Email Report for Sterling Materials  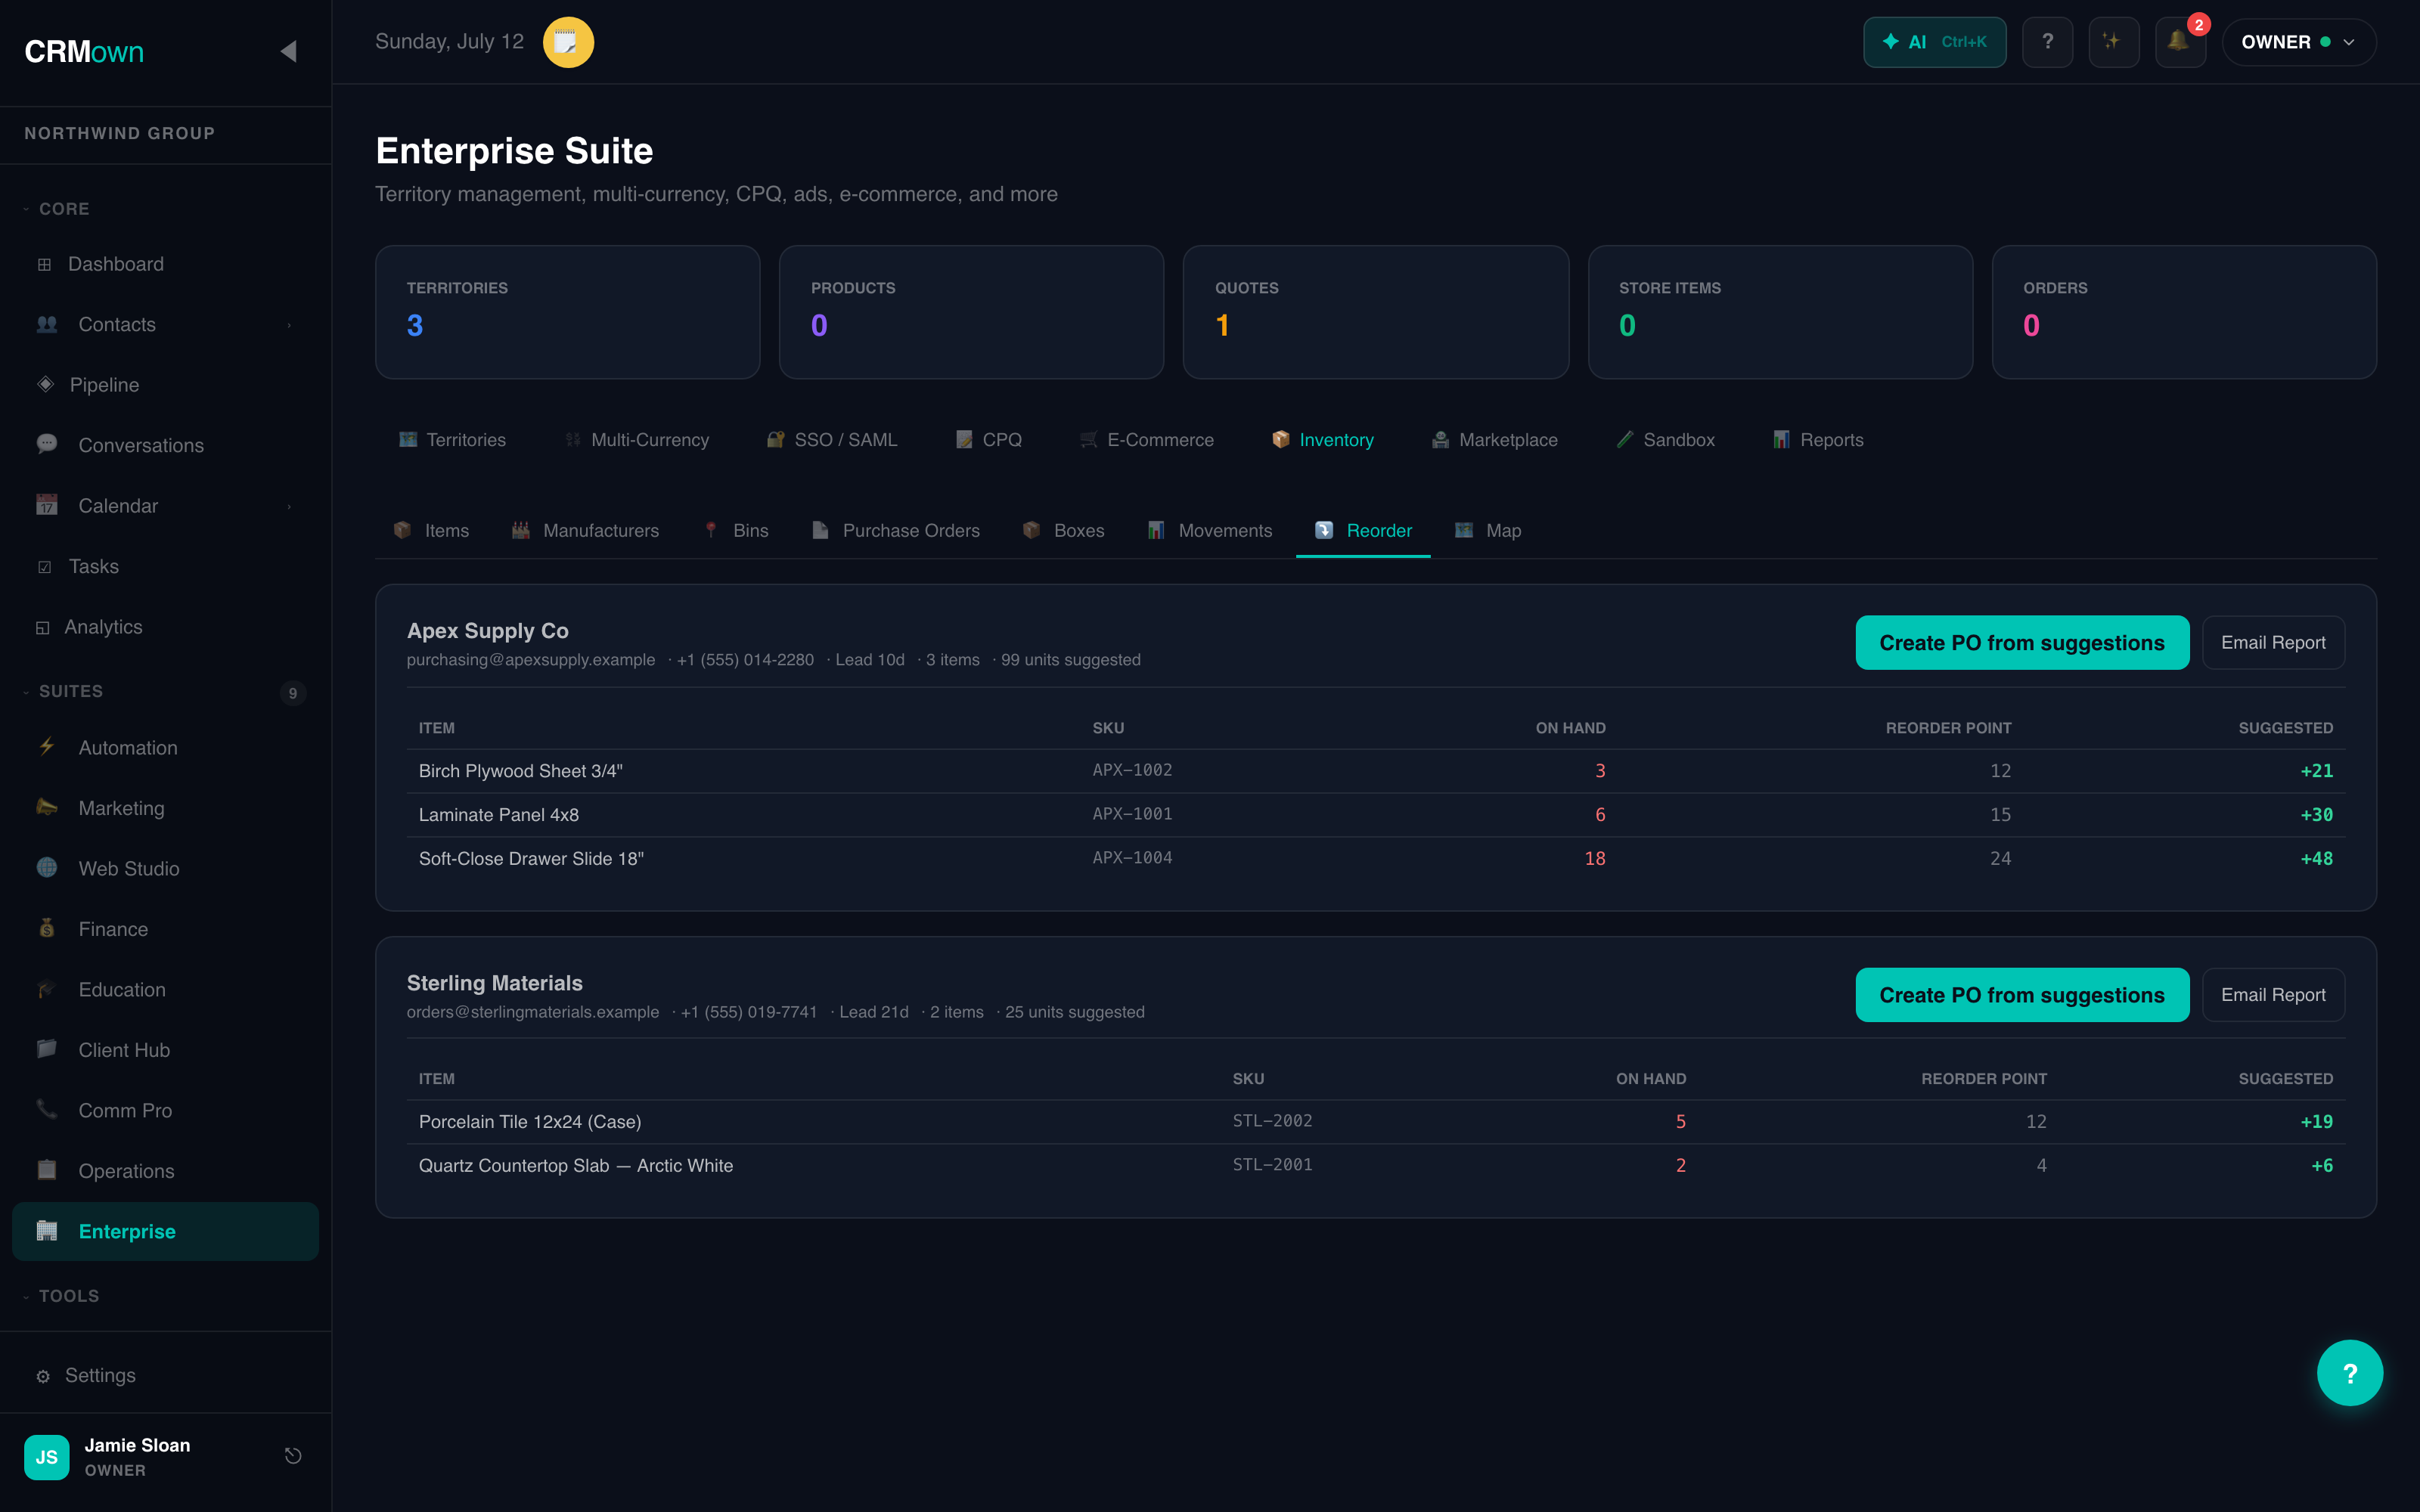pyautogui.click(x=2273, y=995)
